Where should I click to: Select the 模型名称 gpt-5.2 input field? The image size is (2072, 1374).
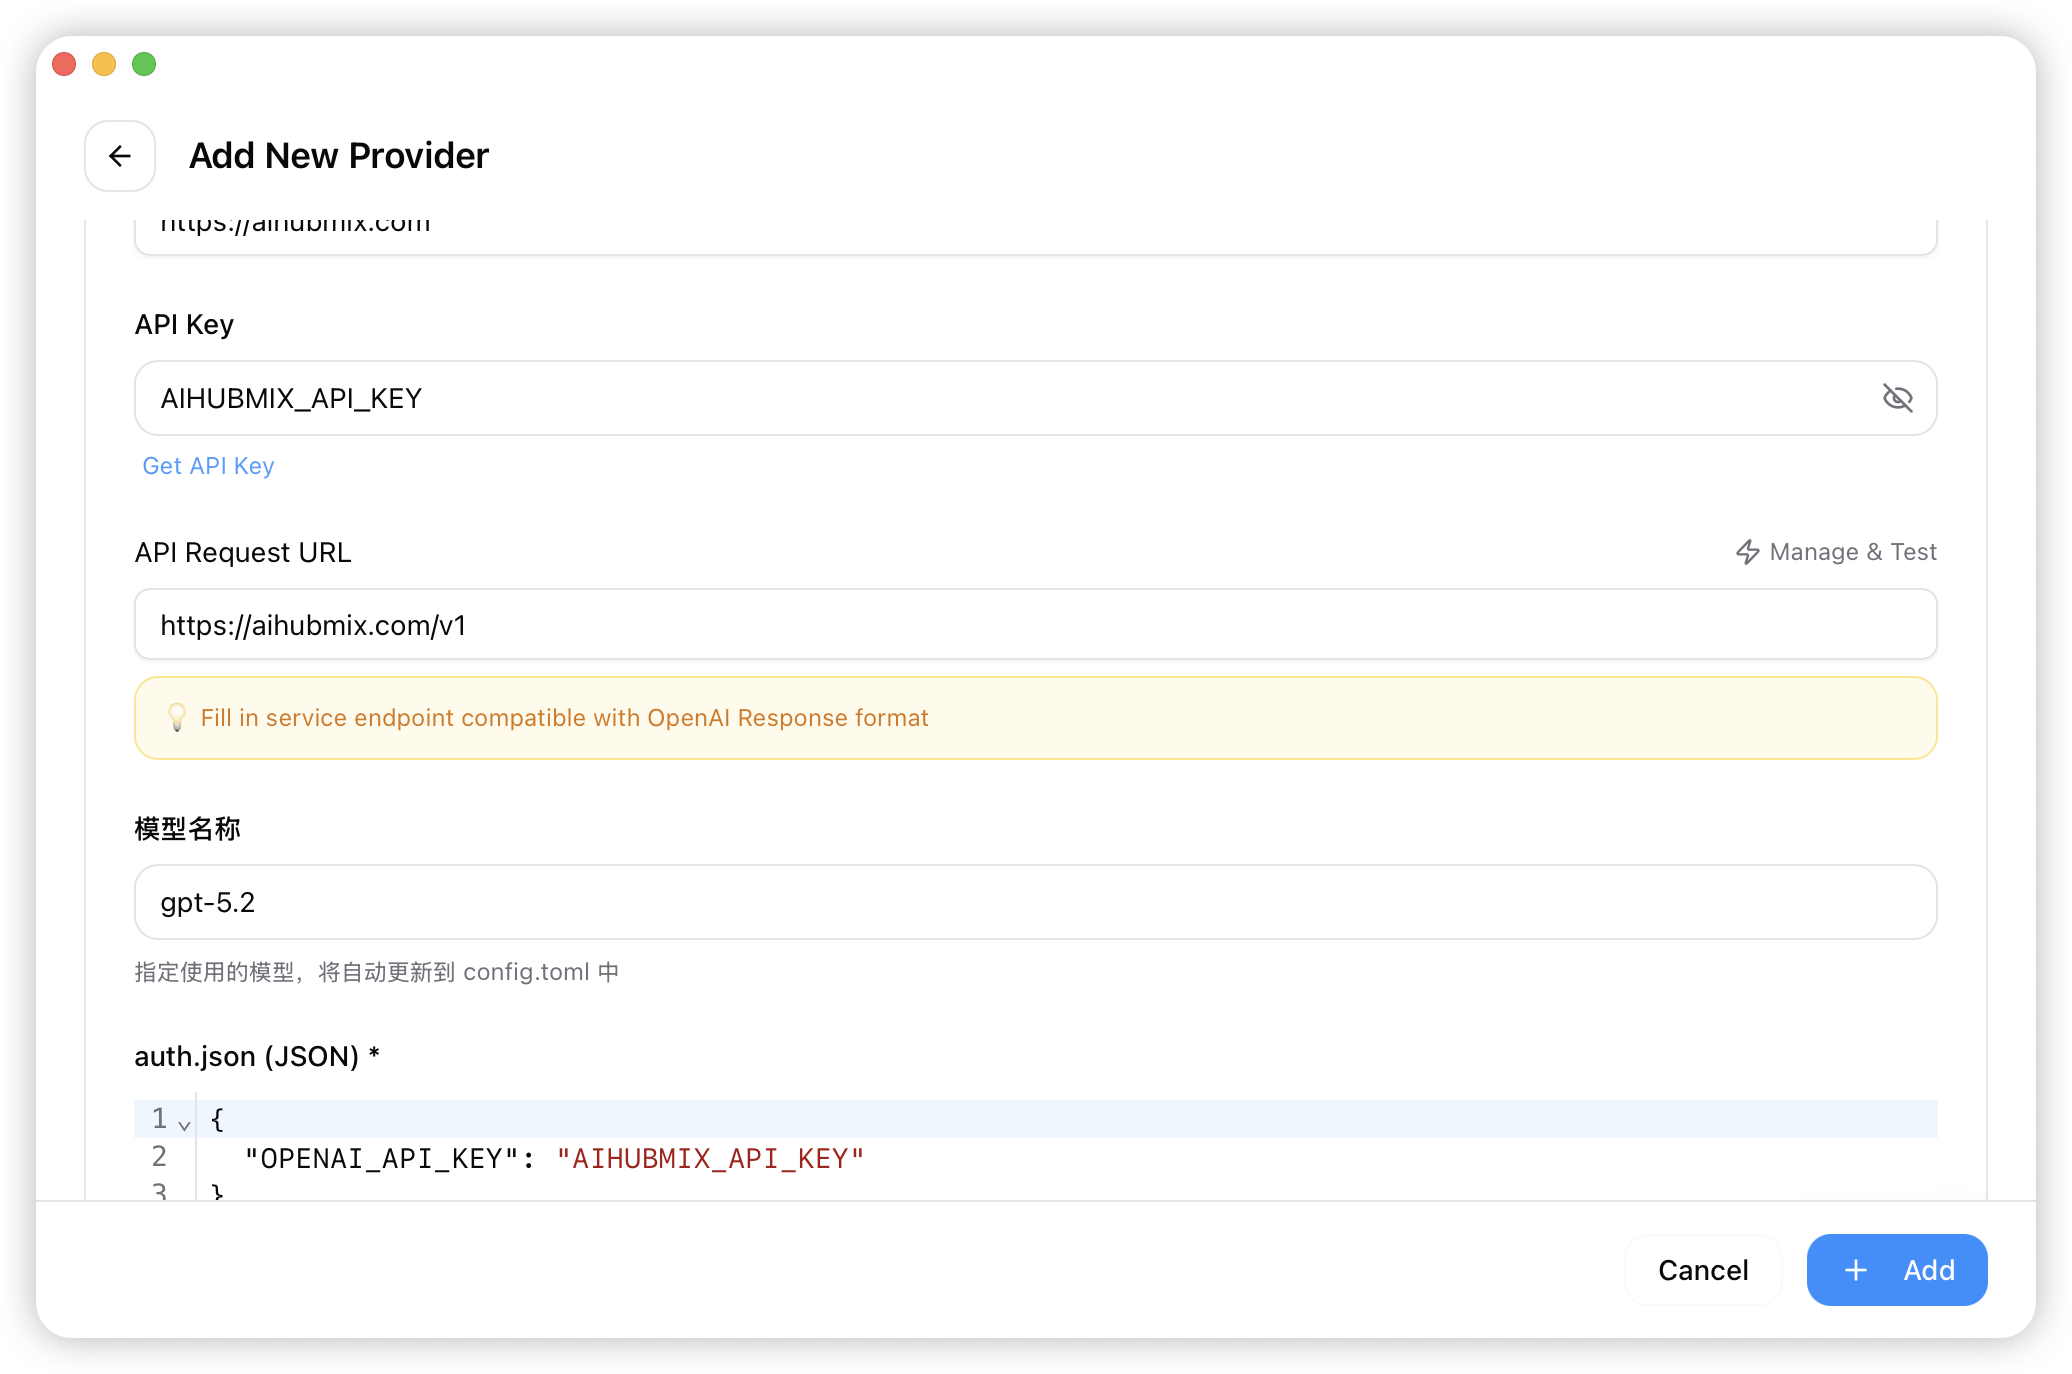click(1000, 902)
